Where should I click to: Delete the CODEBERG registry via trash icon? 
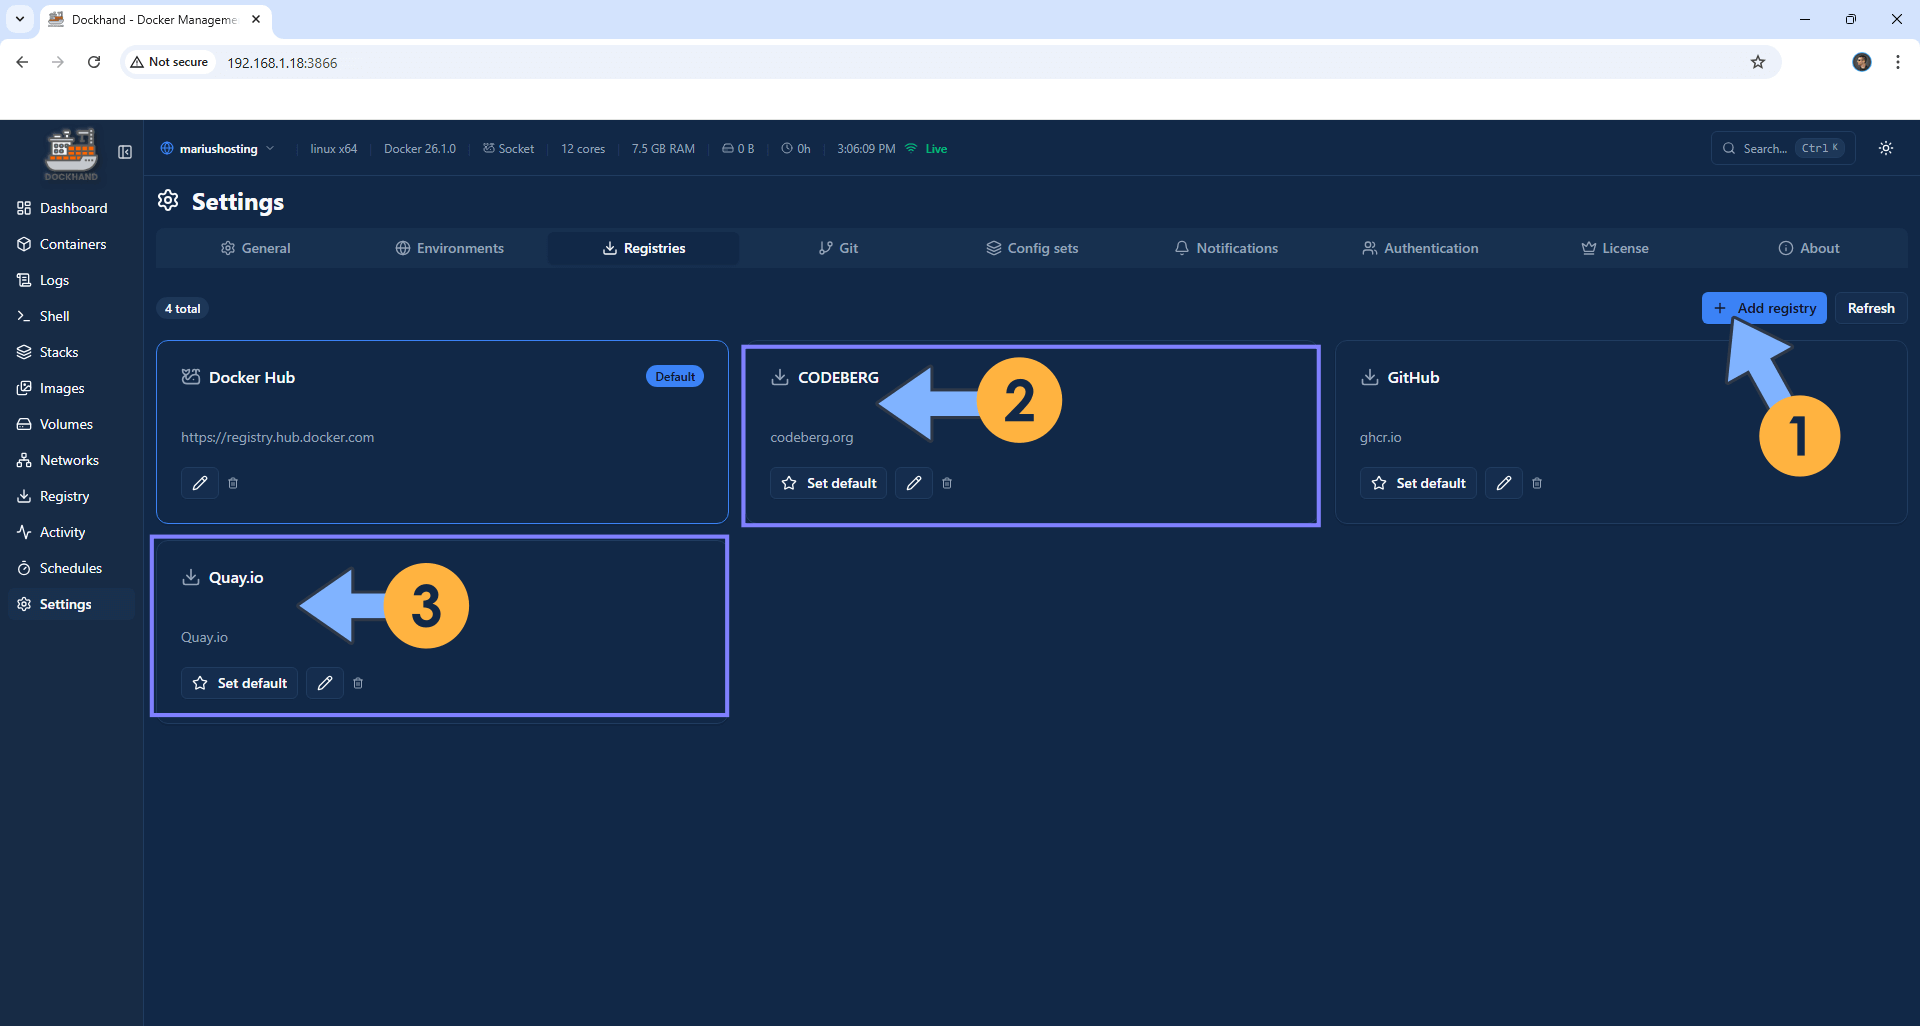click(946, 482)
